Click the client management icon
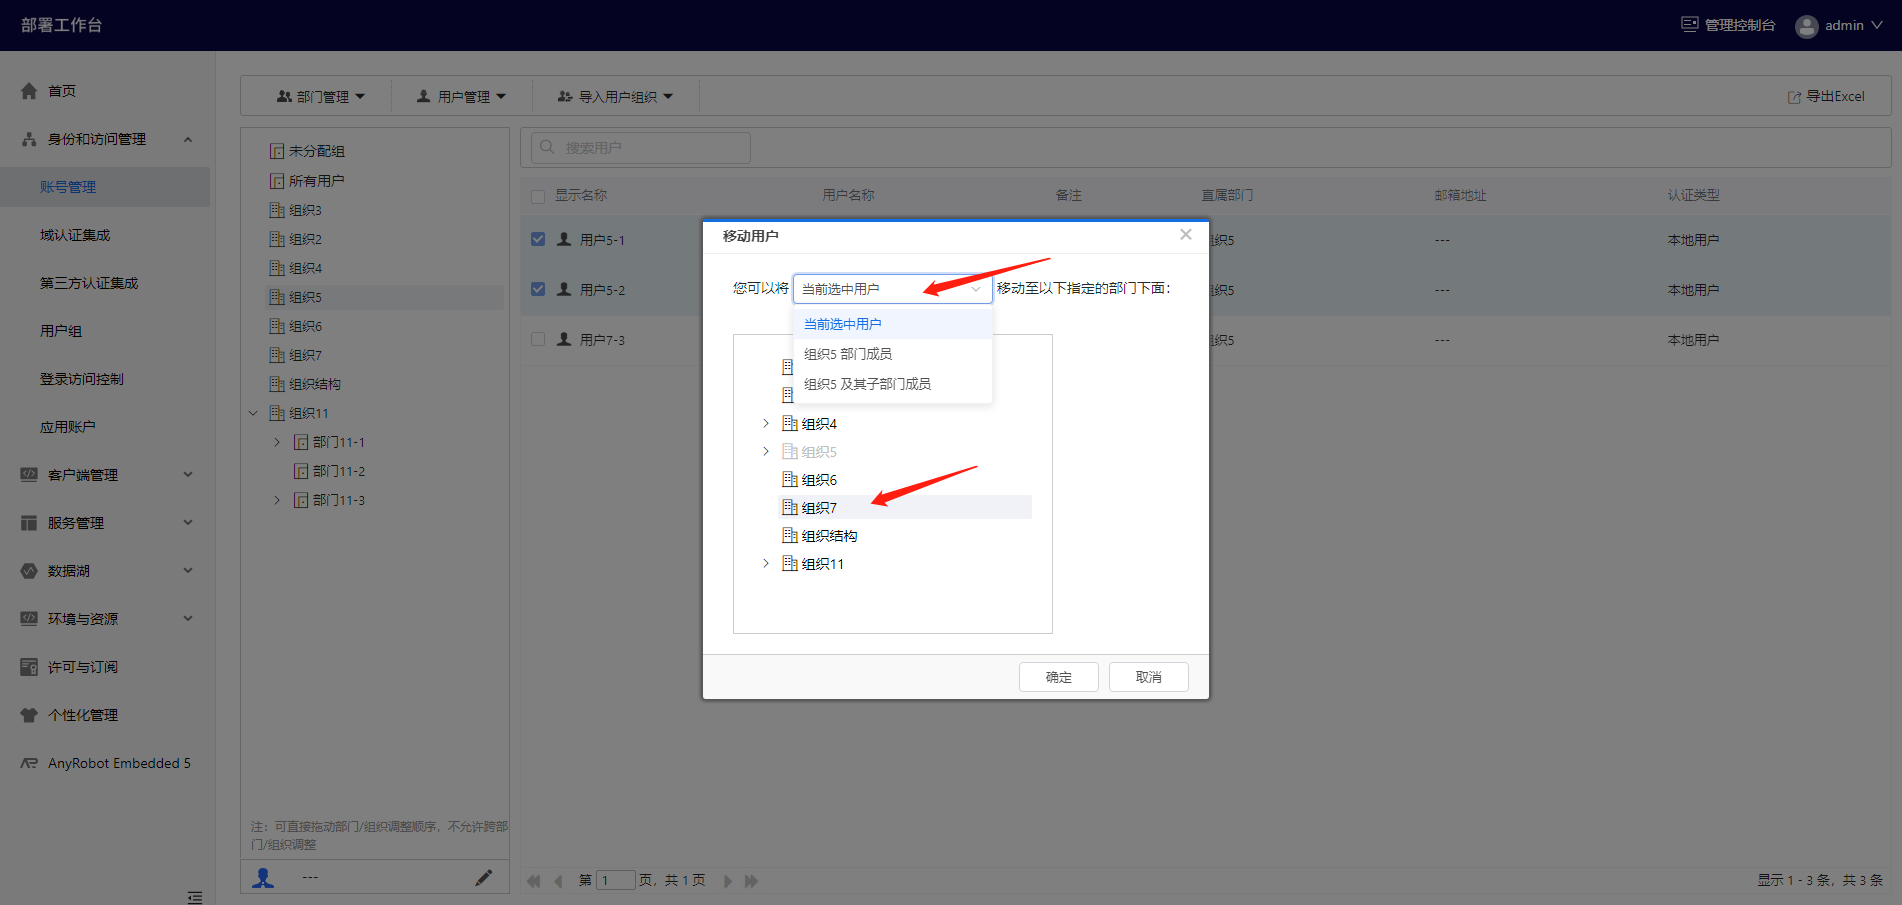The width and height of the screenshot is (1902, 905). click(x=29, y=475)
